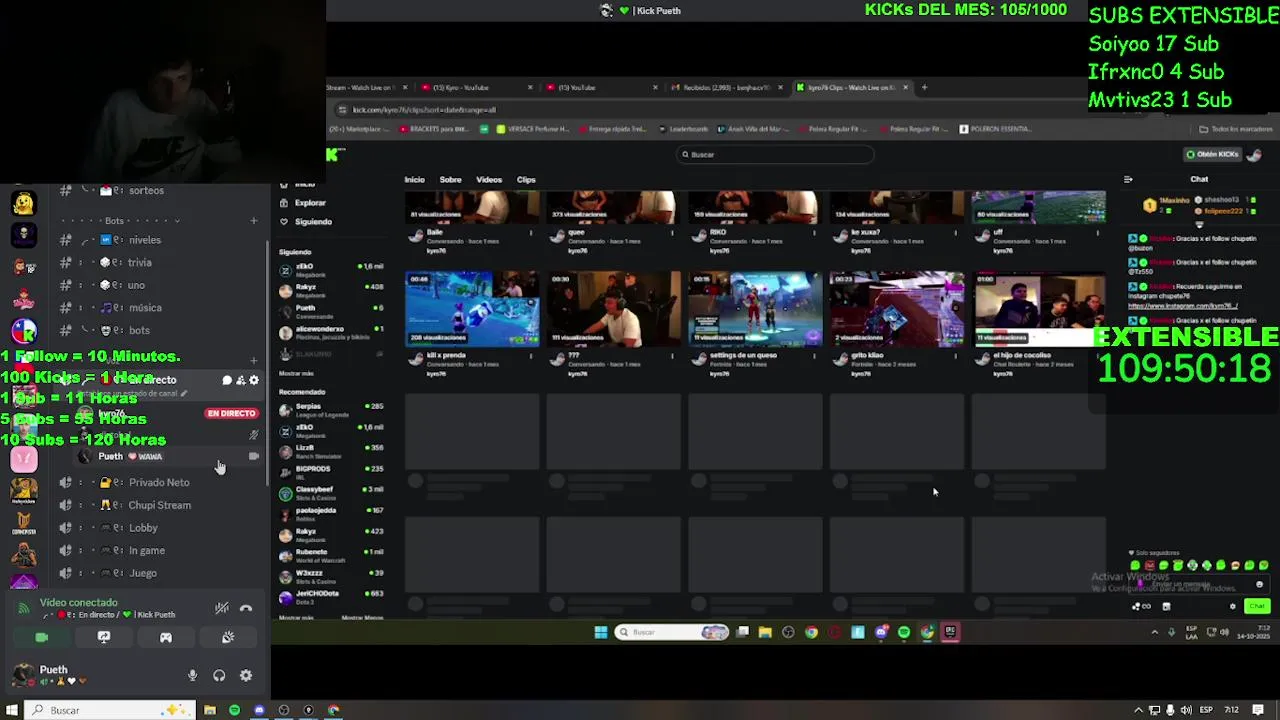Open the Discord trivia channel
This screenshot has height=720, width=1280.
click(x=160, y=262)
